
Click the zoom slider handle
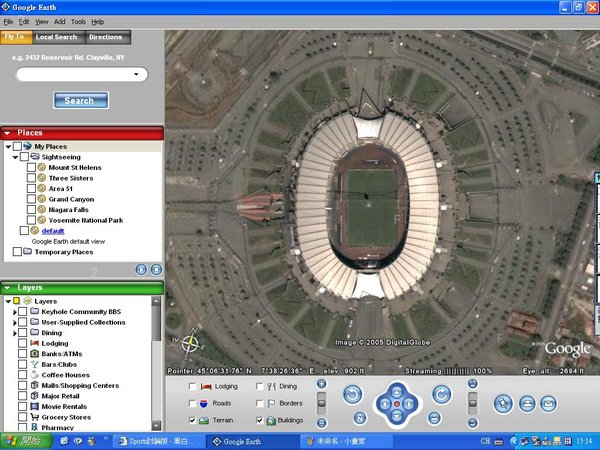[x=322, y=403]
